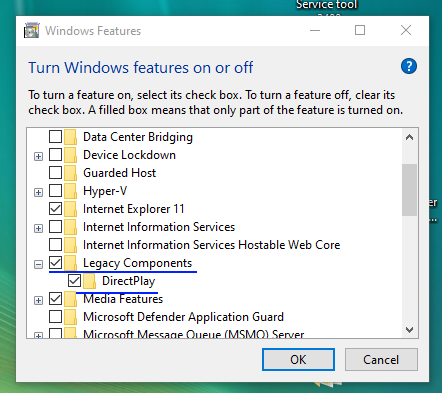Turn on the Hyper-V checkbox
The image size is (442, 393).
tap(55, 191)
